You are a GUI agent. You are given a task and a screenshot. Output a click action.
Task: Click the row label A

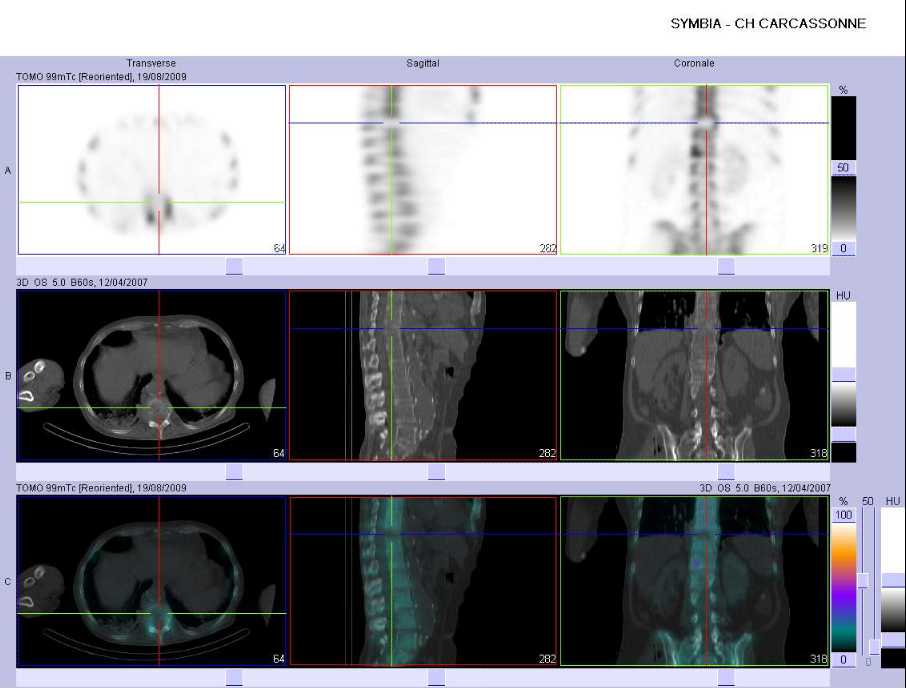pyautogui.click(x=8, y=170)
